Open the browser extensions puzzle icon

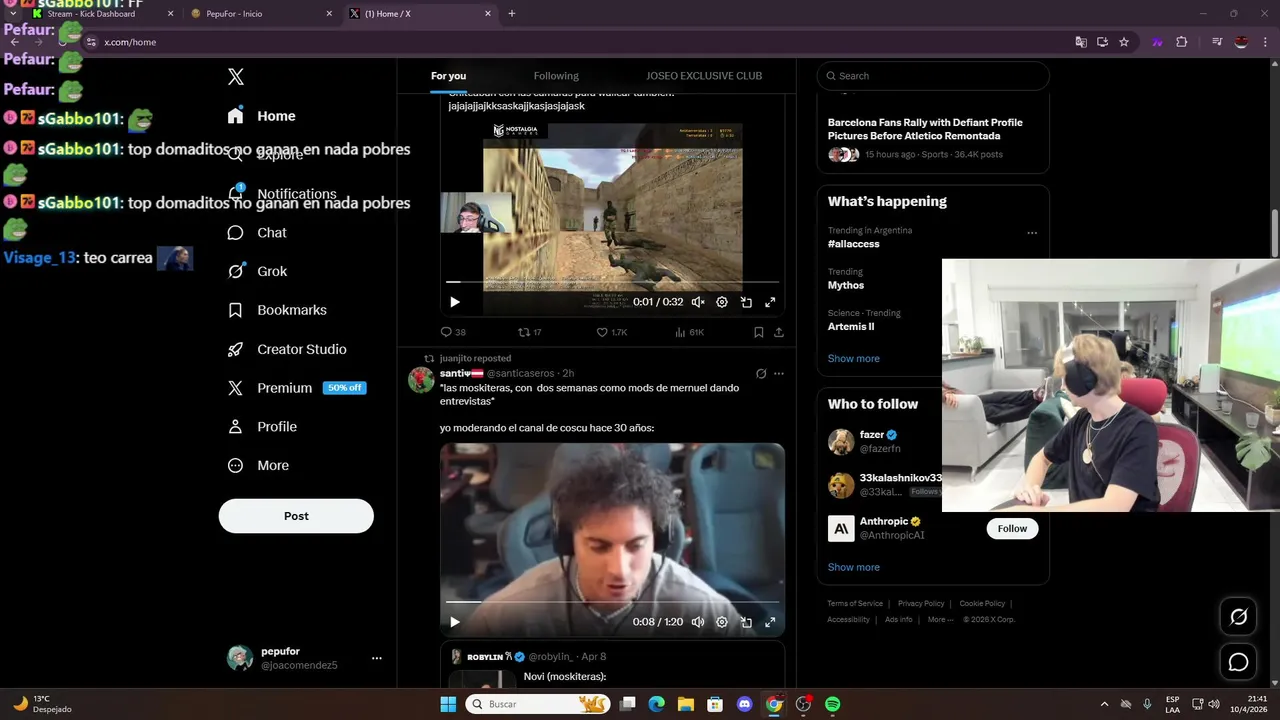point(1182,42)
